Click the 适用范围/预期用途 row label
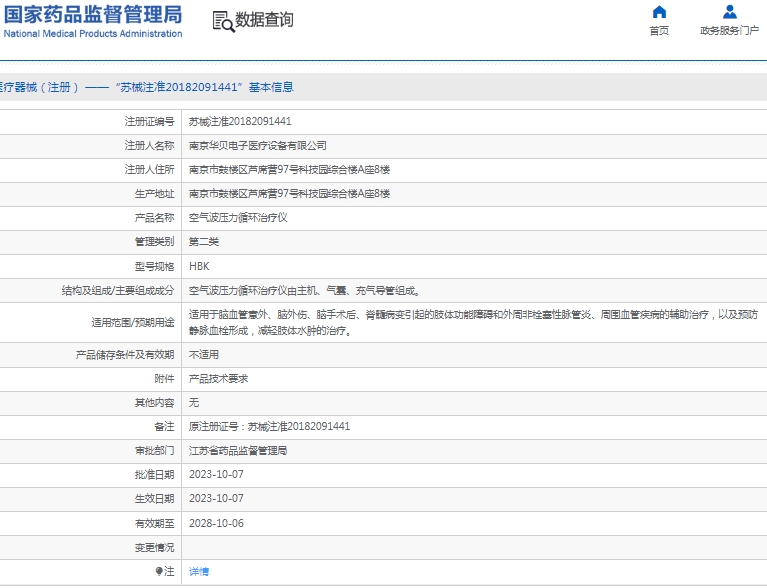The height and width of the screenshot is (588, 767). (133, 322)
